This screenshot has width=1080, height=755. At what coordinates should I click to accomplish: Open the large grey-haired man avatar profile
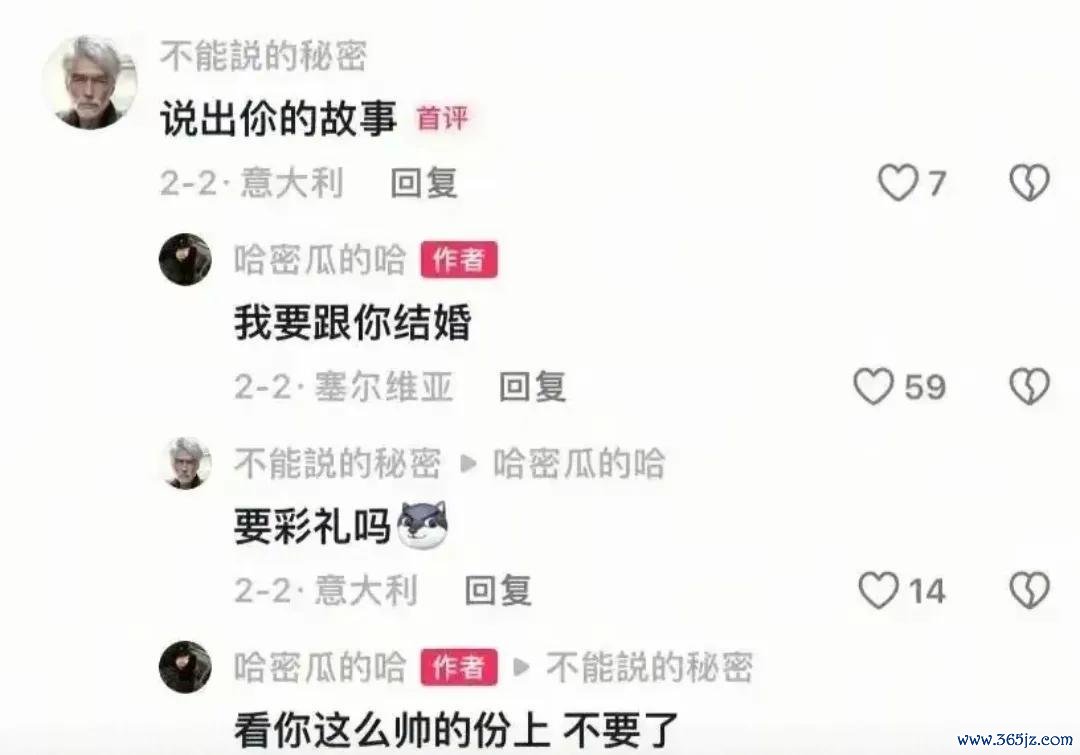click(90, 82)
